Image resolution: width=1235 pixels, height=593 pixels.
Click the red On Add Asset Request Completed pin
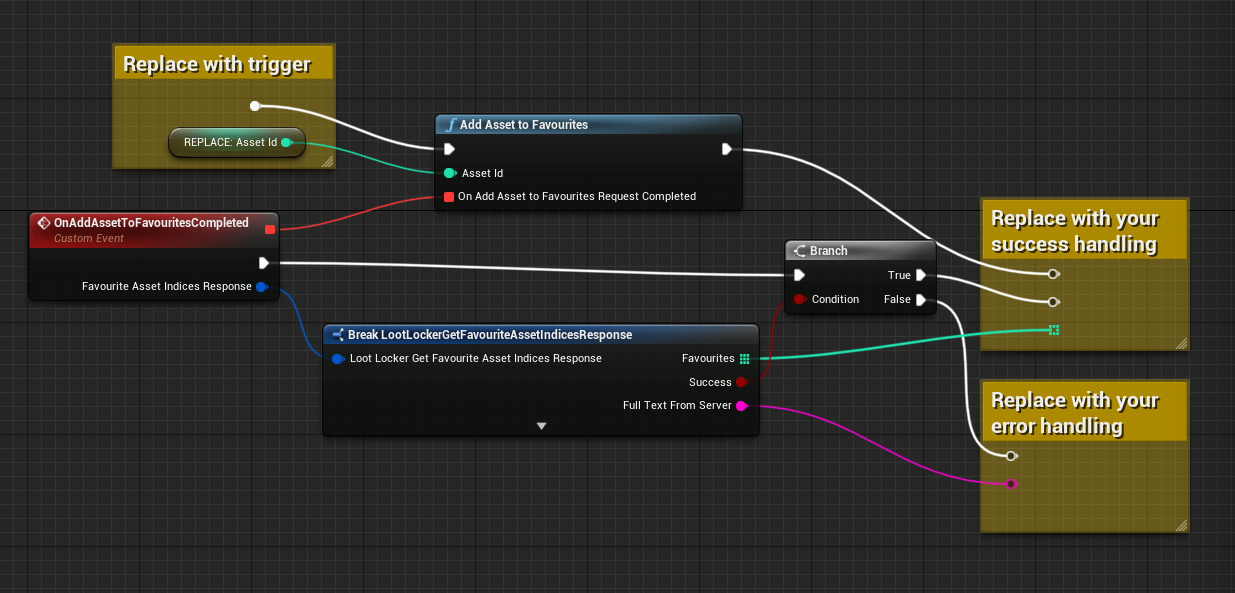(449, 197)
